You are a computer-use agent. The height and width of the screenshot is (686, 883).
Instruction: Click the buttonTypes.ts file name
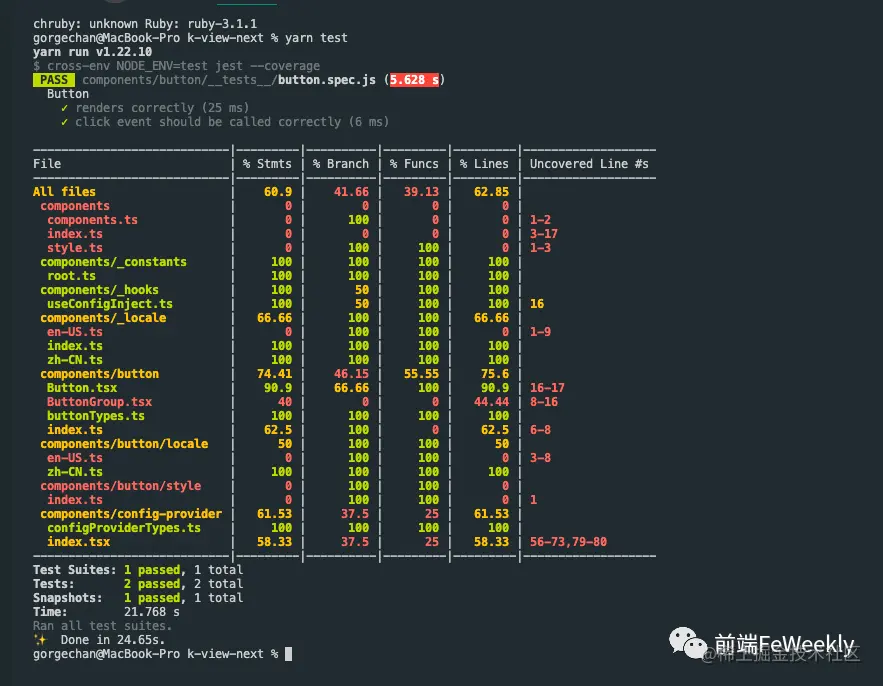pos(96,416)
